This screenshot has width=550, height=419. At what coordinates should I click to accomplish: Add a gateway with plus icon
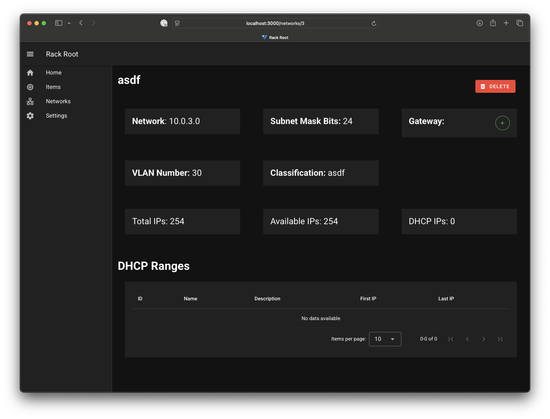pos(502,123)
